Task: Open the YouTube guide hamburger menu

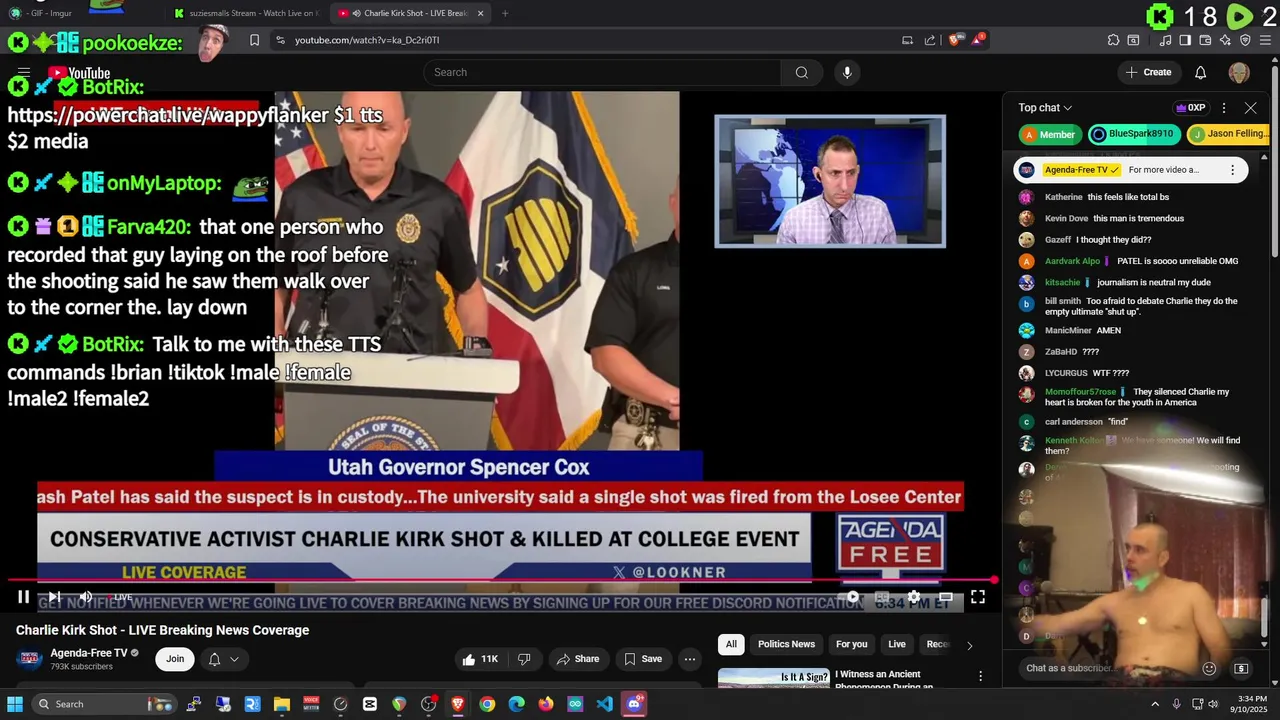Action: point(24,72)
